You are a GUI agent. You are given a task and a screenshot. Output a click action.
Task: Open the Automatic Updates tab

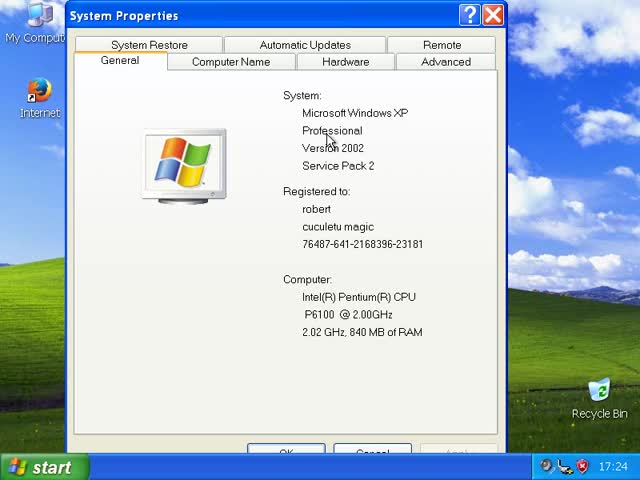(x=305, y=45)
